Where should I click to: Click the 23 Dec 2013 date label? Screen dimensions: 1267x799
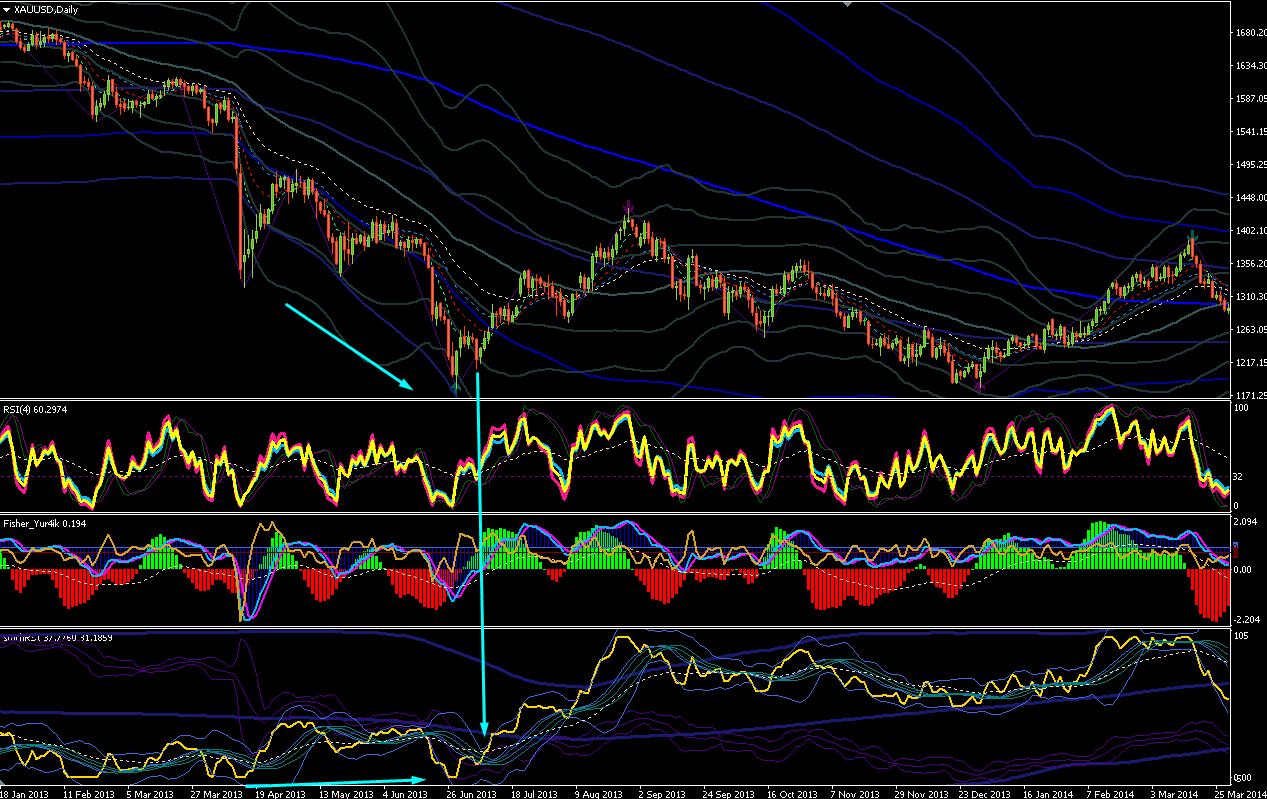[983, 793]
